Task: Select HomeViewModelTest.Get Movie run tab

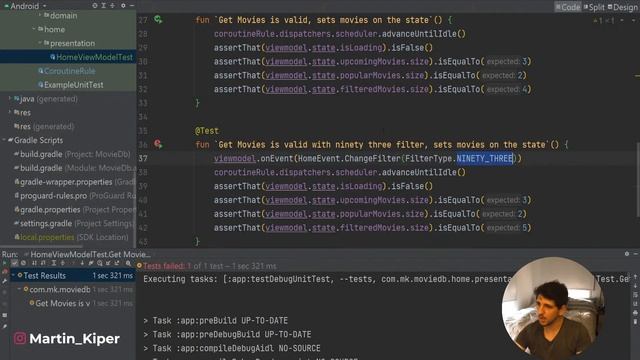Action: click(x=87, y=254)
